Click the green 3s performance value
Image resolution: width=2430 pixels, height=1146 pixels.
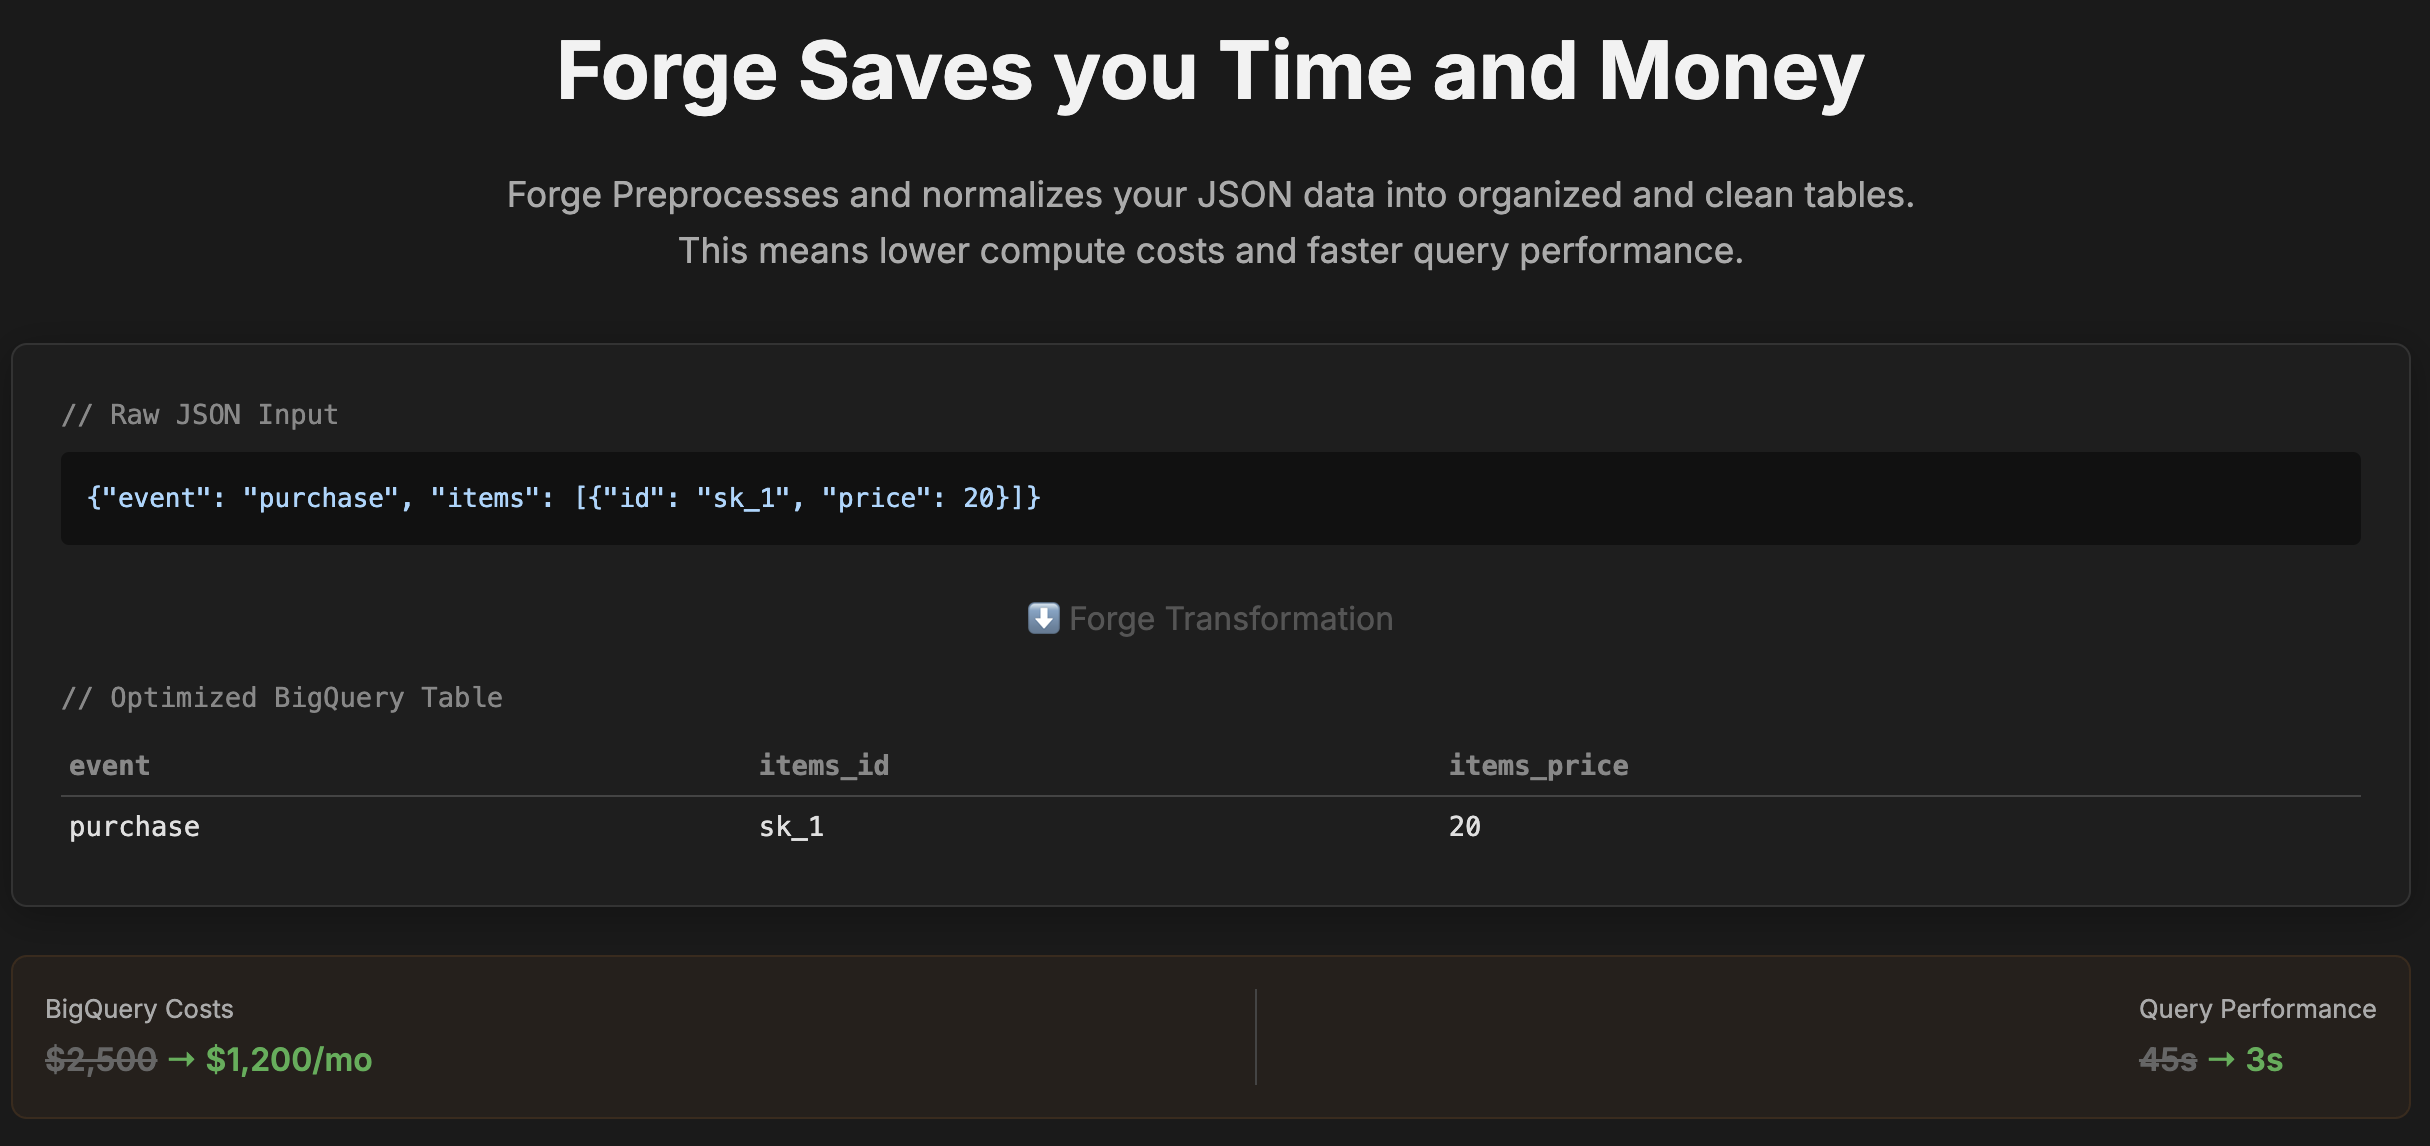coord(2264,1060)
